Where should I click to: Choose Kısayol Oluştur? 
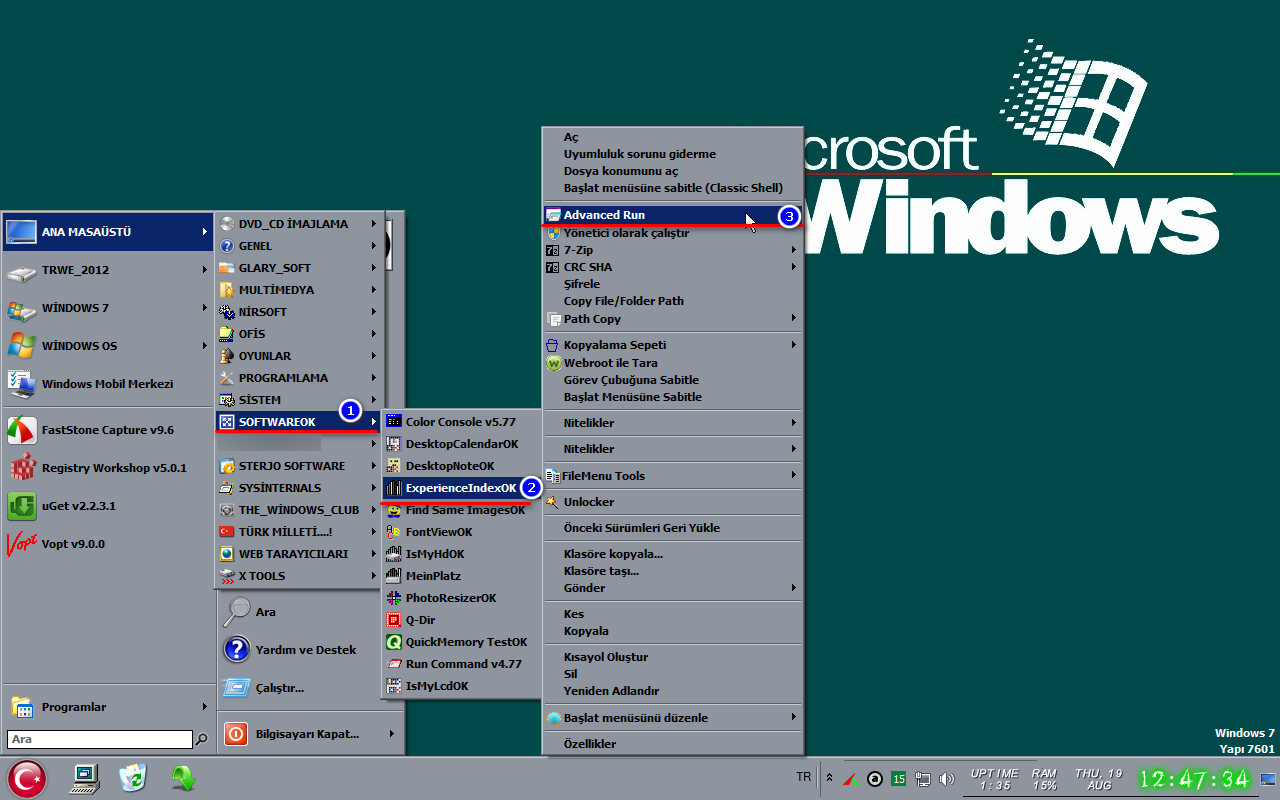click(673, 657)
